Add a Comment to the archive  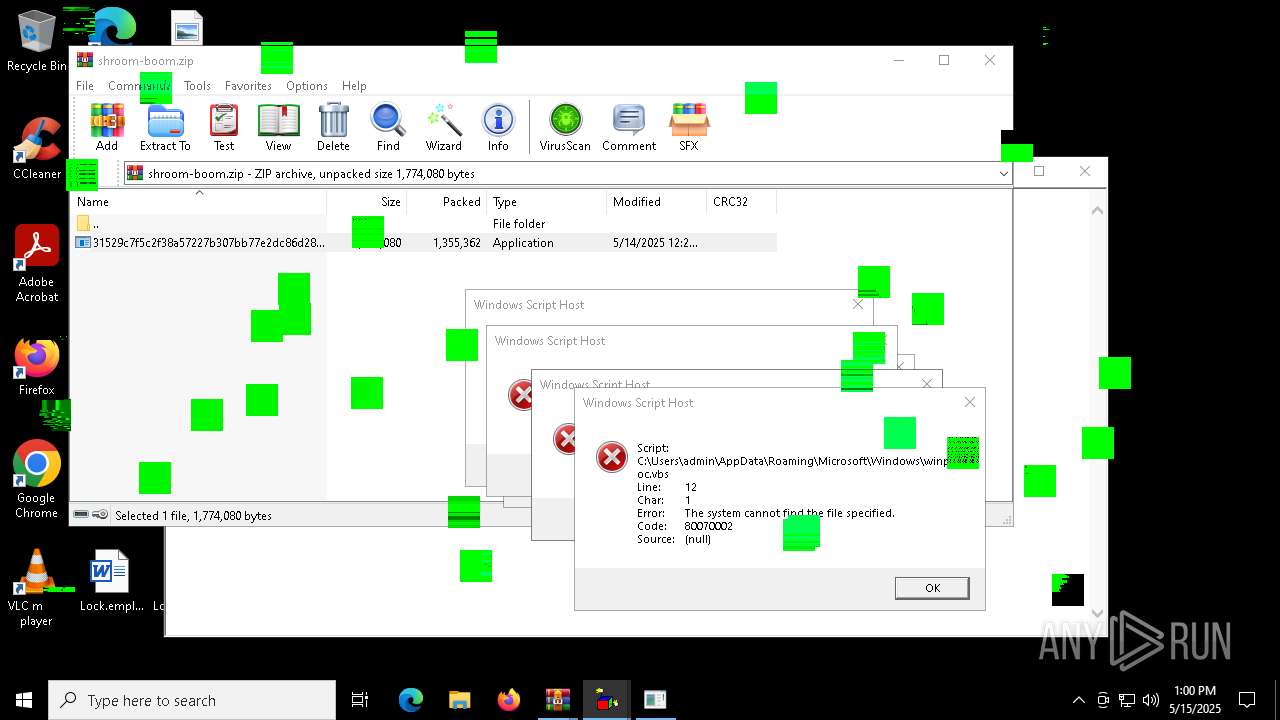pyautogui.click(x=629, y=127)
